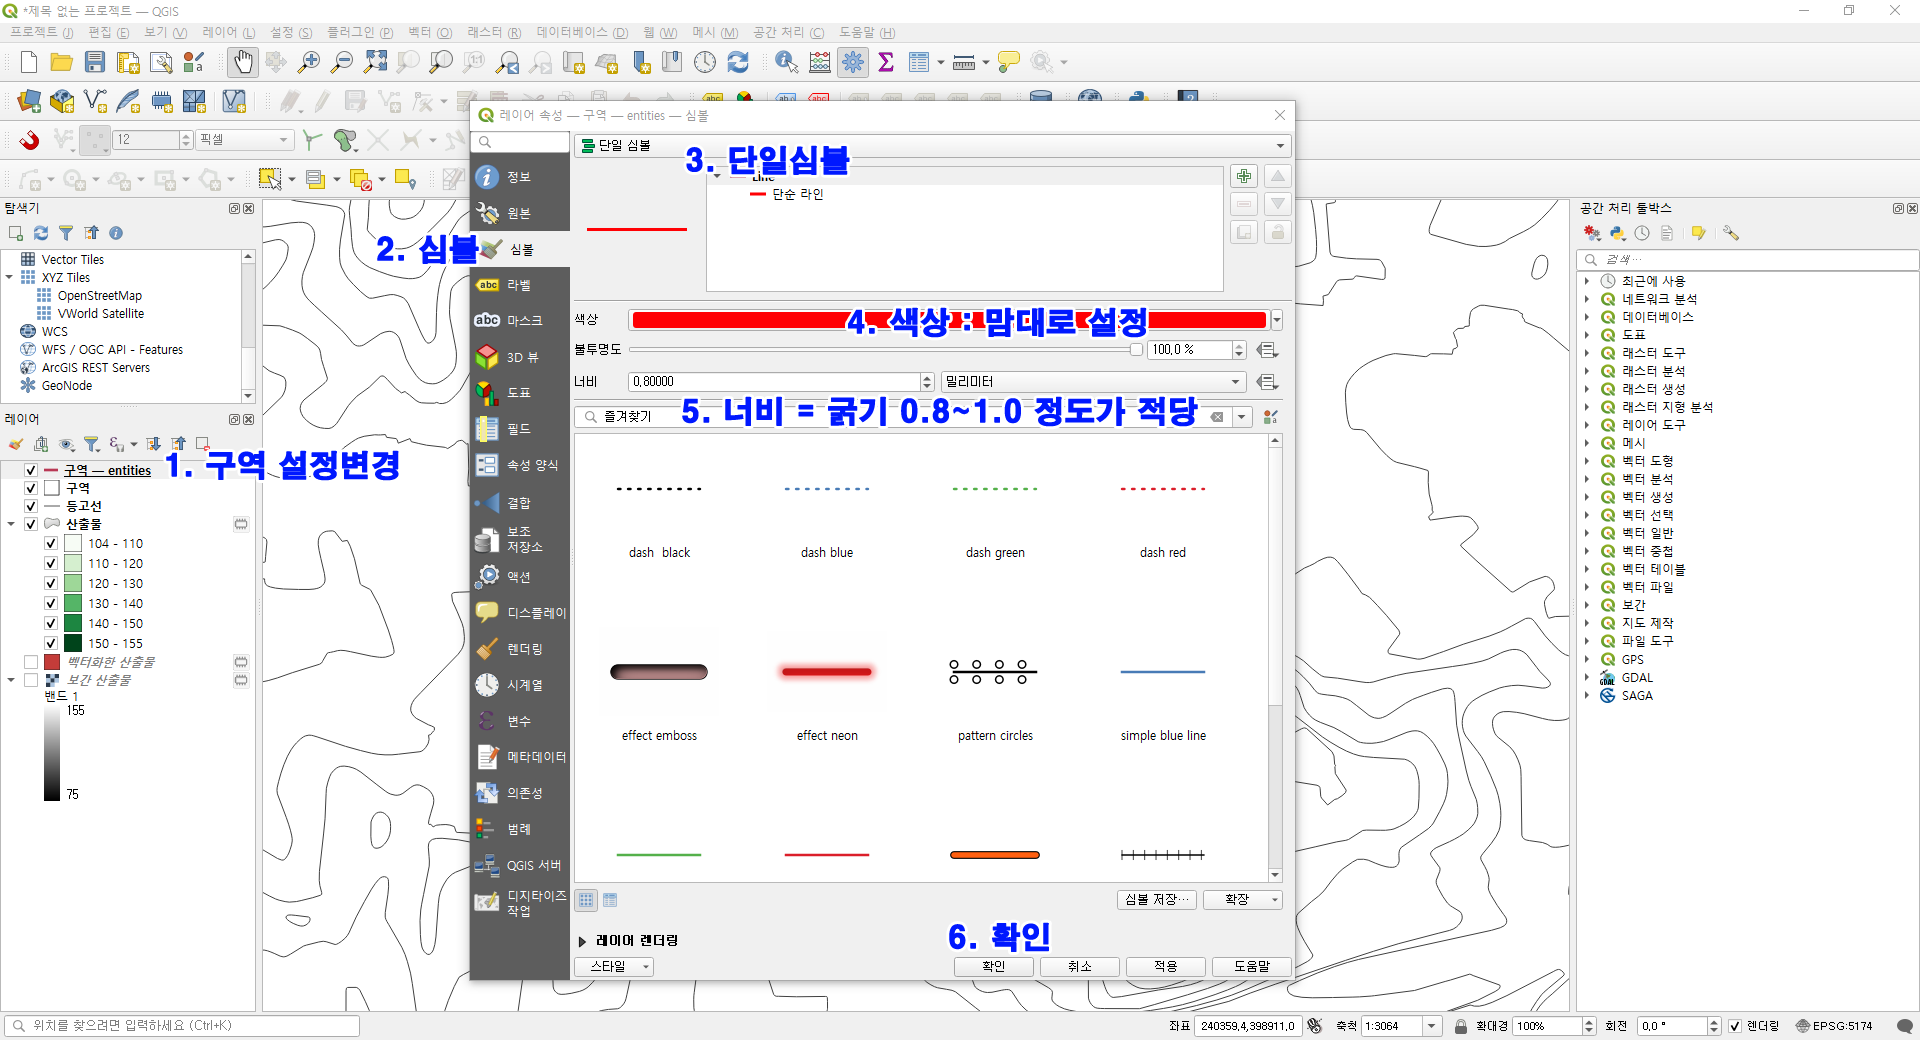Click the 확인 button
This screenshot has width=1920, height=1040.
click(993, 966)
